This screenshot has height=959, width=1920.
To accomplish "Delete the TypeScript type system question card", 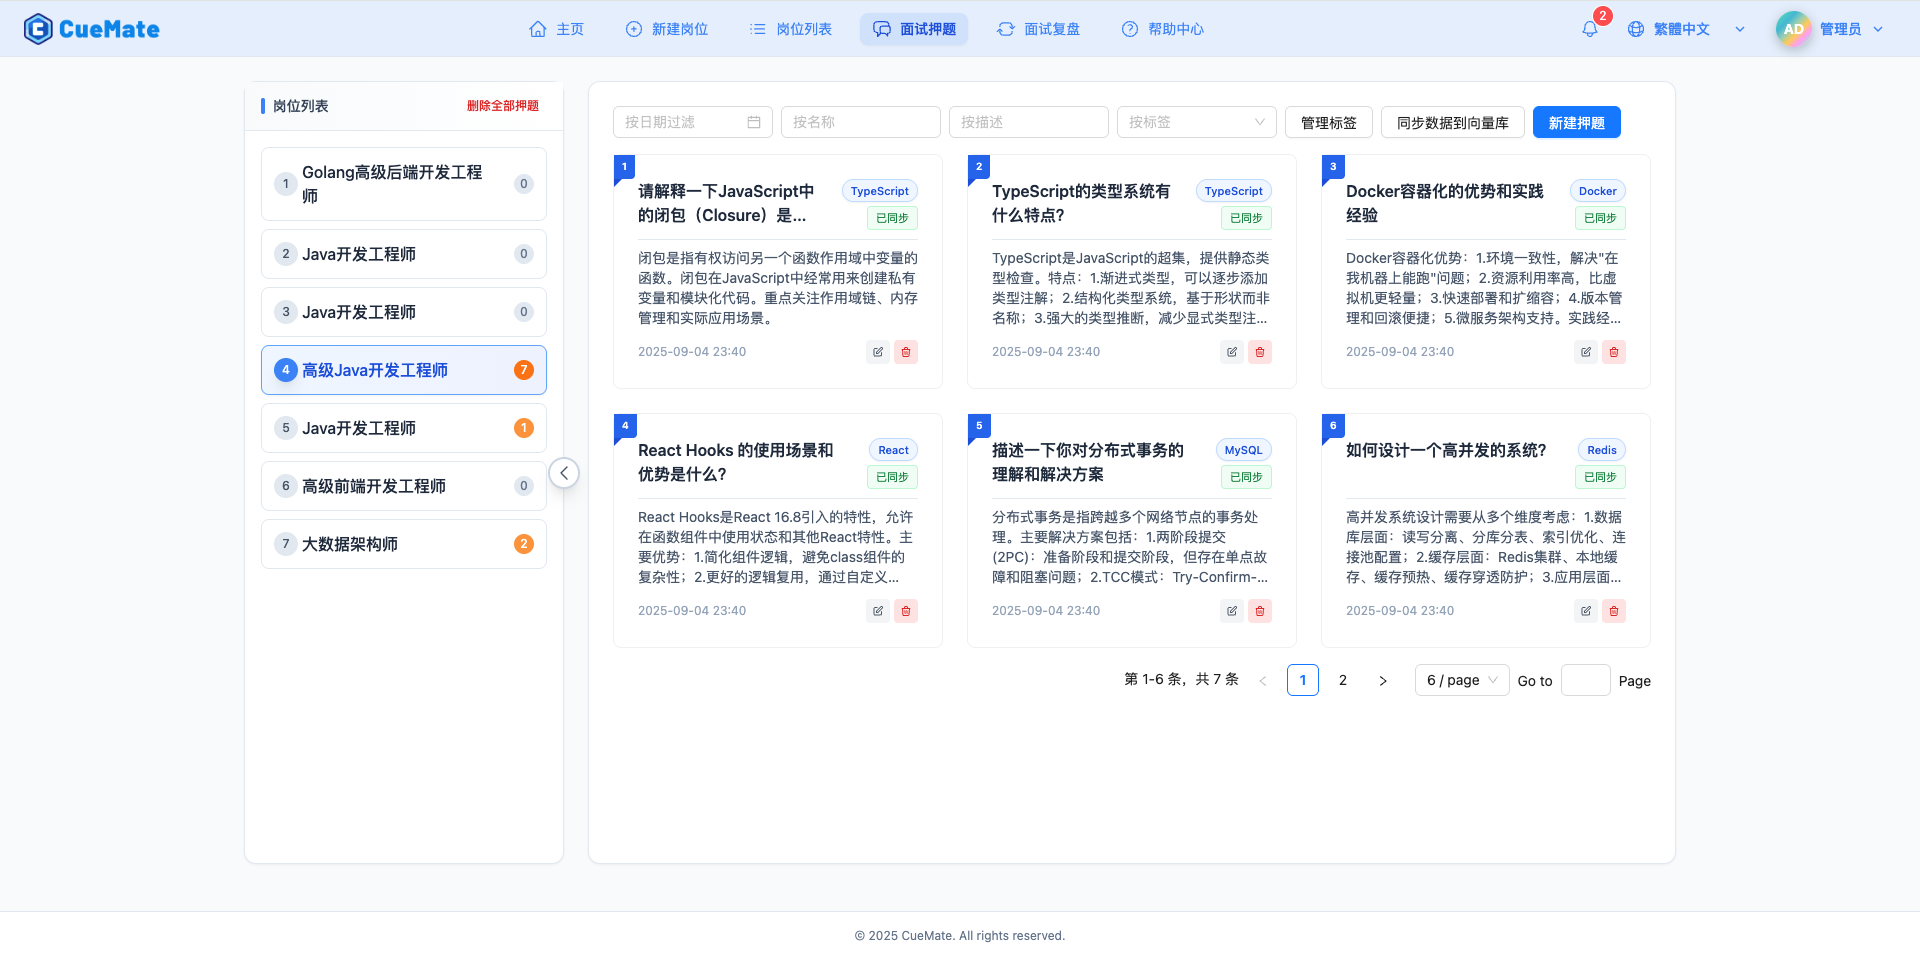I will pos(1259,352).
